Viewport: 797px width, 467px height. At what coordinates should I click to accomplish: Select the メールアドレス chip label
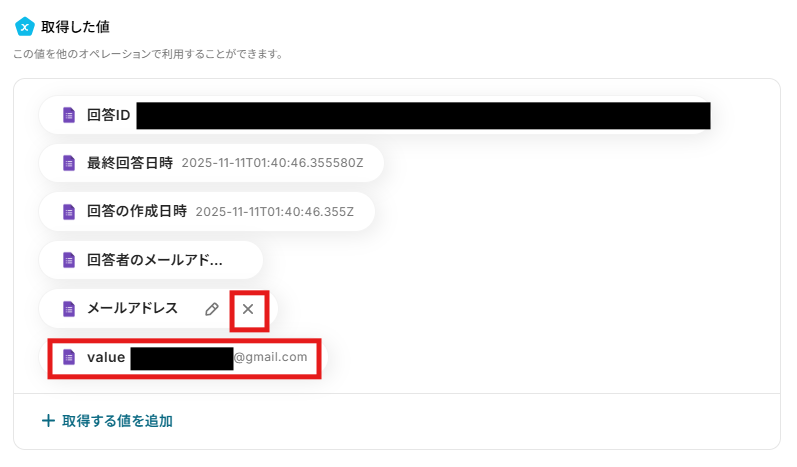[132, 308]
